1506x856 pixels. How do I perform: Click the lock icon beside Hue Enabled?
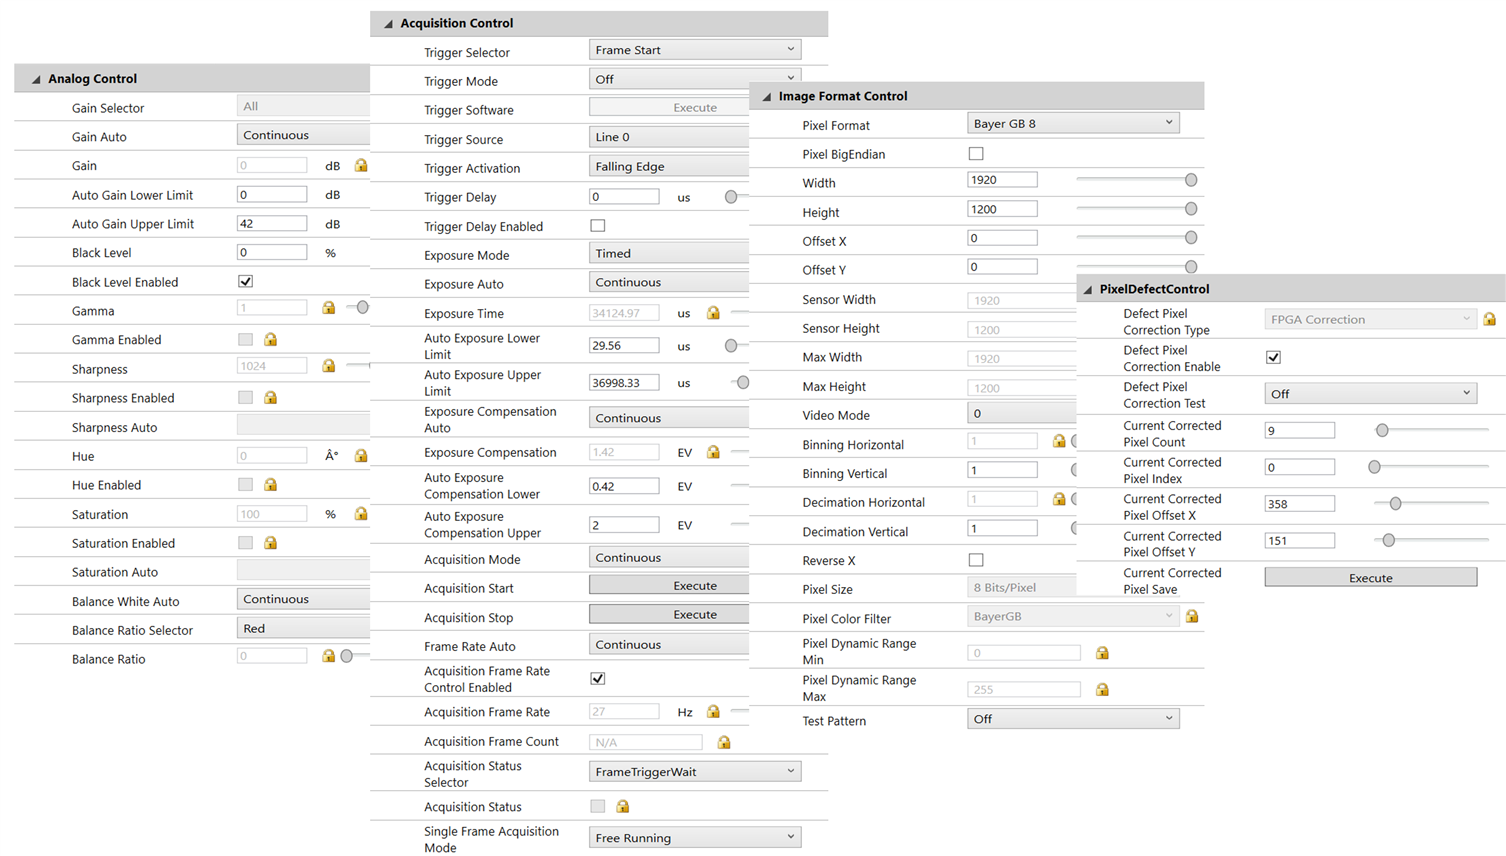tap(270, 485)
